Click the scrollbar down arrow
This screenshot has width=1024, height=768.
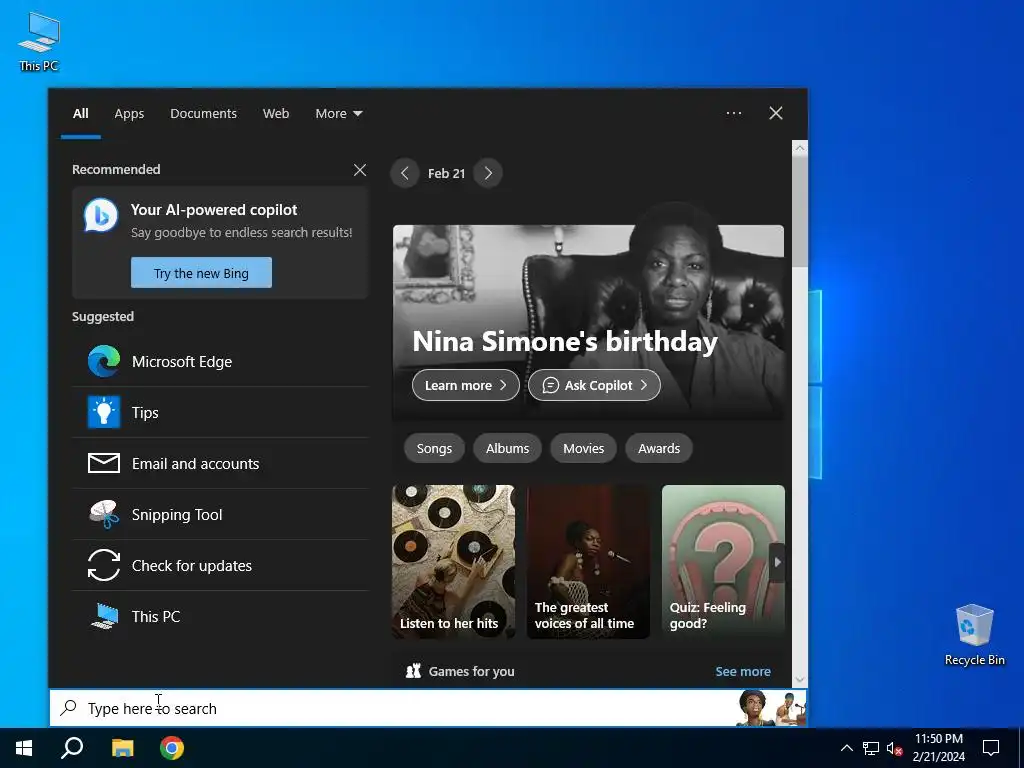(x=799, y=680)
